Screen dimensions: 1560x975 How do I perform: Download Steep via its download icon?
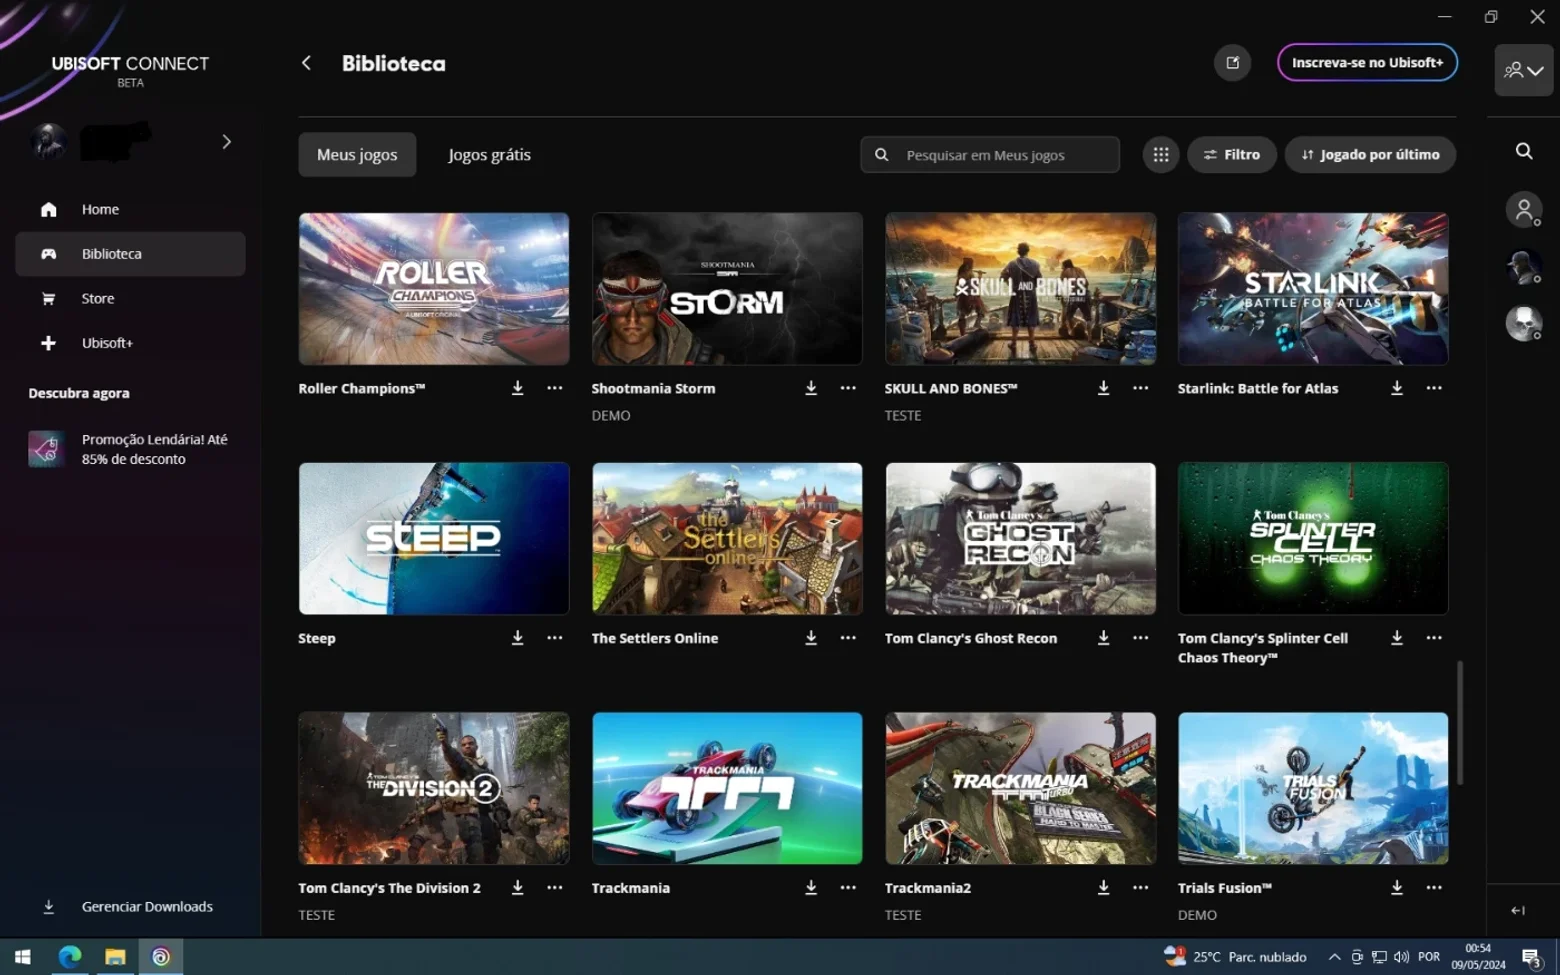518,638
